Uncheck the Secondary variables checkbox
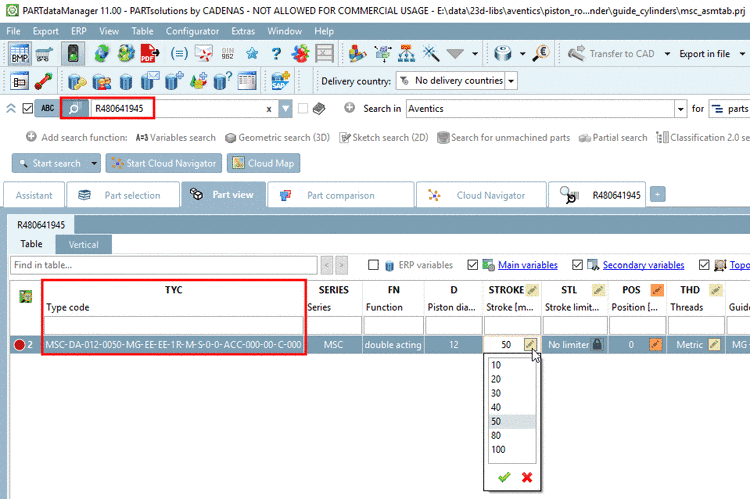The image size is (750, 499). [577, 265]
